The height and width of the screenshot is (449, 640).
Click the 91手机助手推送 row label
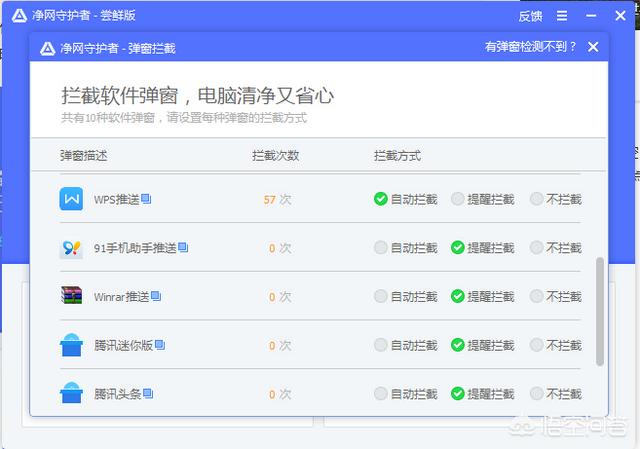135,248
